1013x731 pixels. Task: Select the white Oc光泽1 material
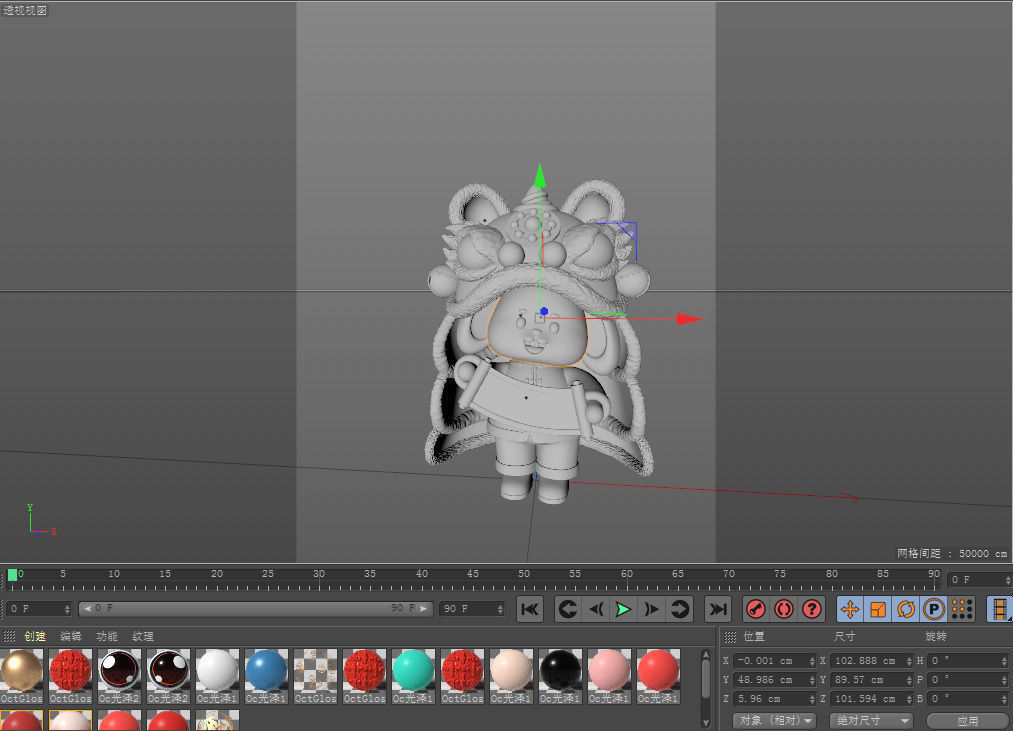[x=218, y=676]
